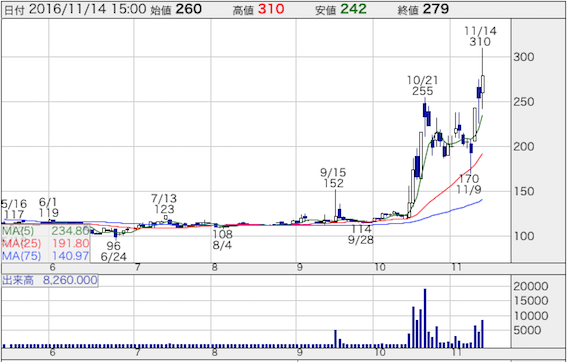Click the 10000 volume axis label
This screenshot has width=567, height=362.
[531, 316]
